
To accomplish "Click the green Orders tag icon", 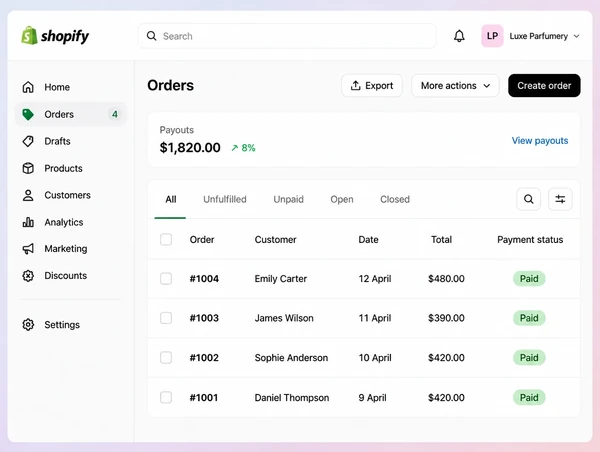I will (28, 114).
